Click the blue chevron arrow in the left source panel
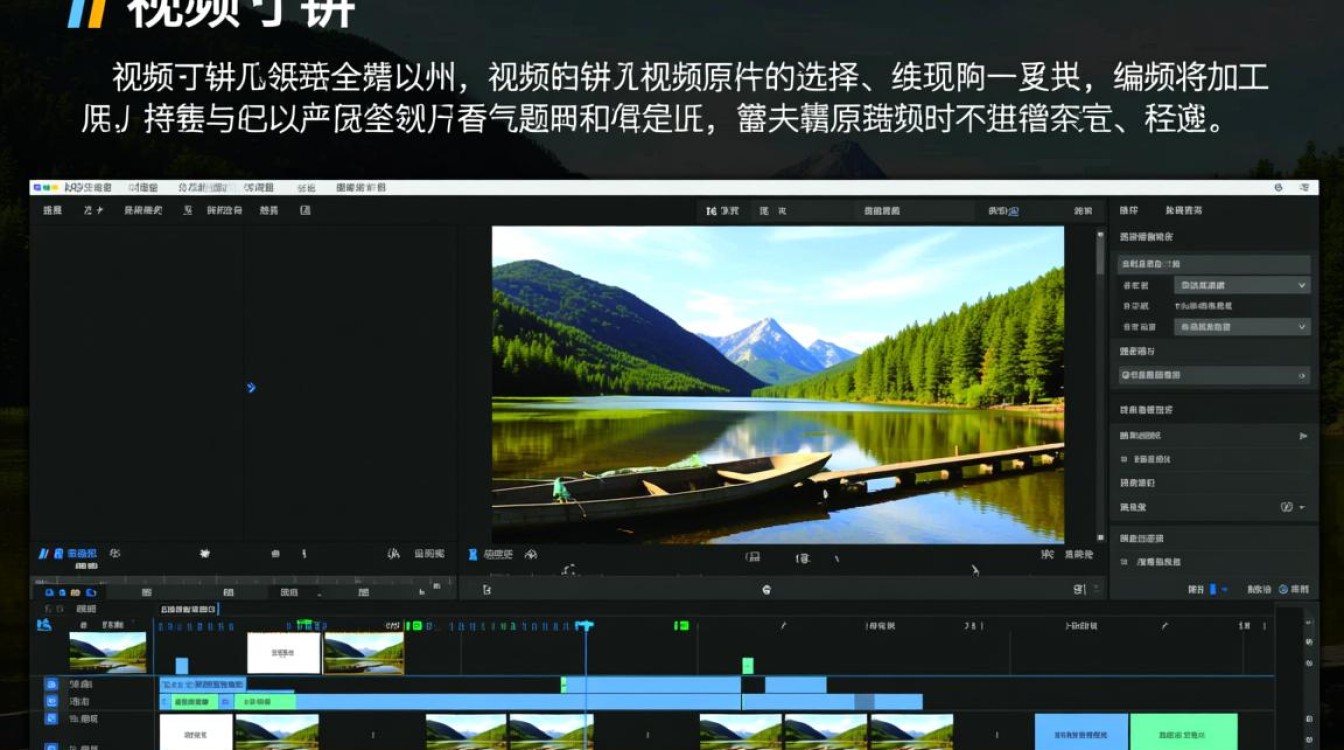 (251, 387)
